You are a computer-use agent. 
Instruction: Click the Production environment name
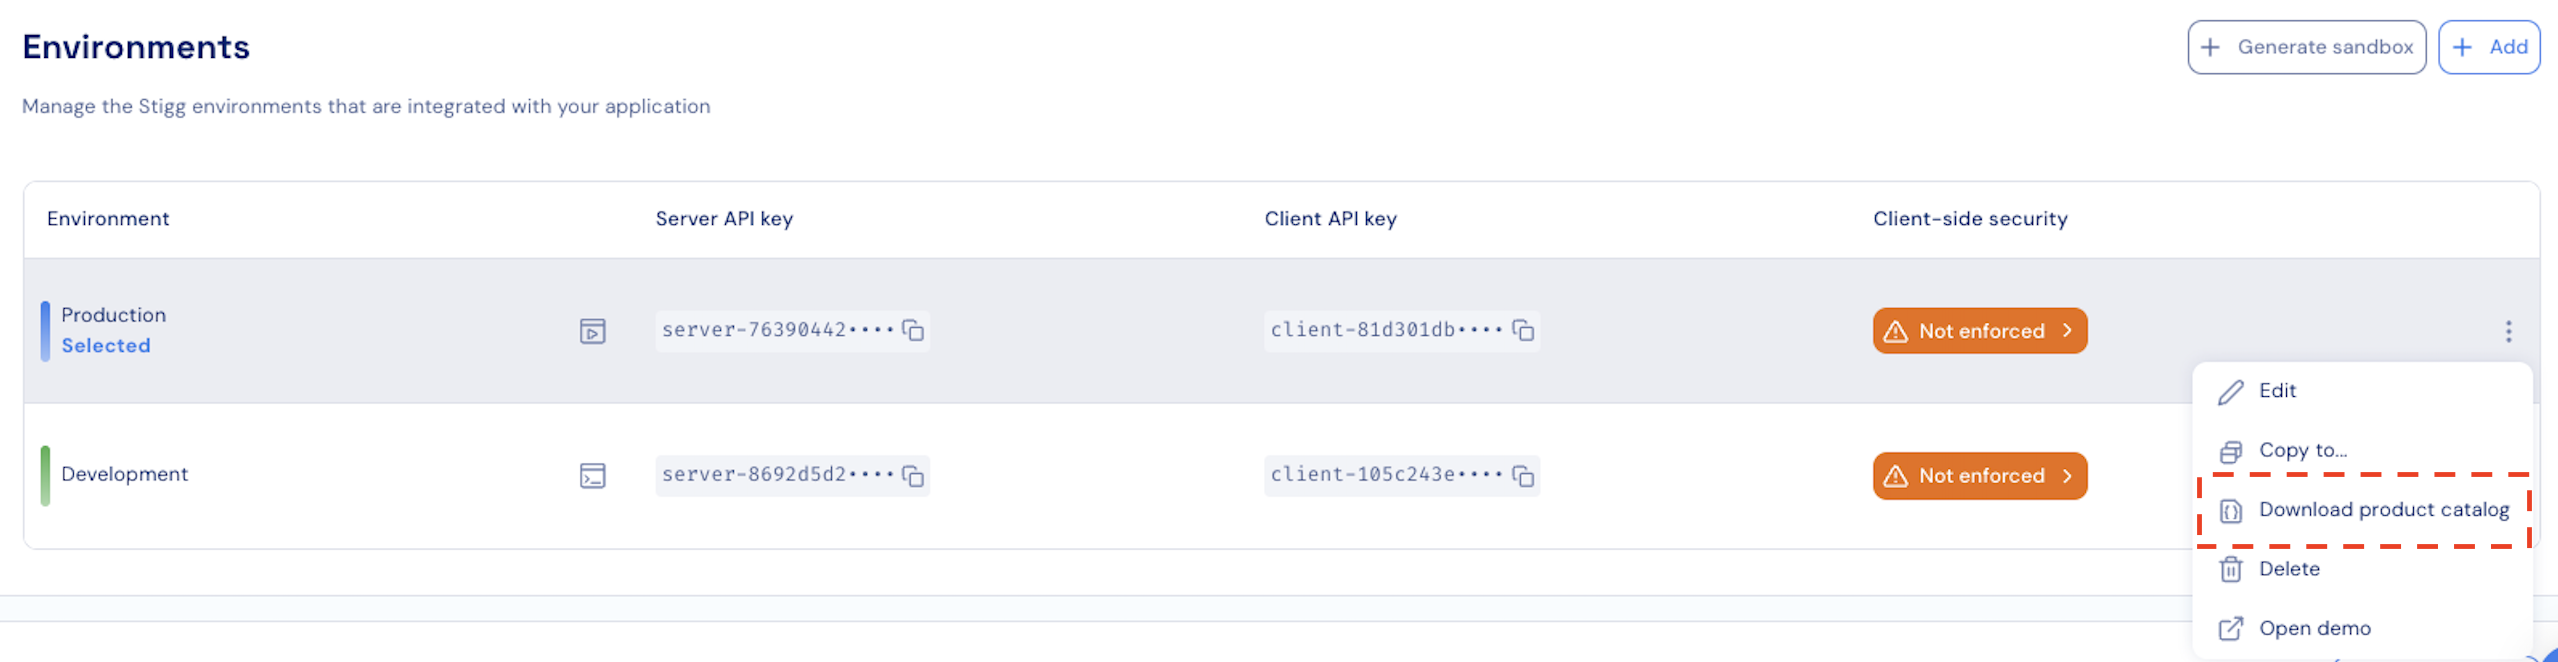[x=113, y=315]
